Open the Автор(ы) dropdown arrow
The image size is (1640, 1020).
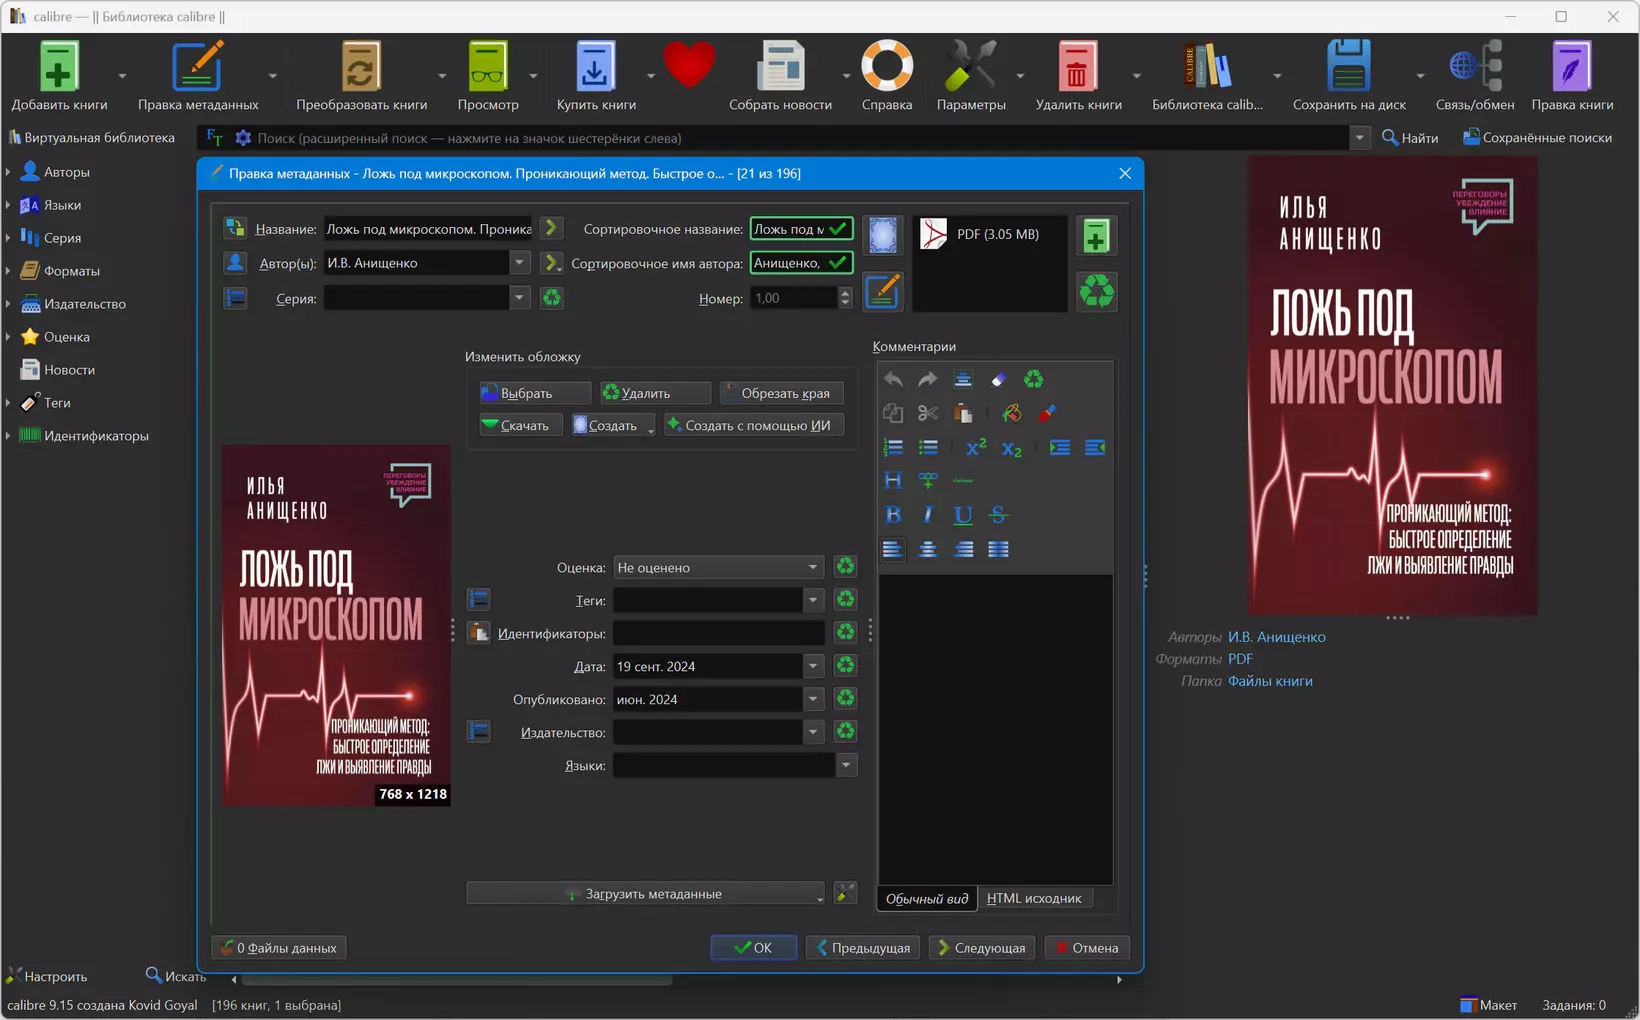pos(519,263)
